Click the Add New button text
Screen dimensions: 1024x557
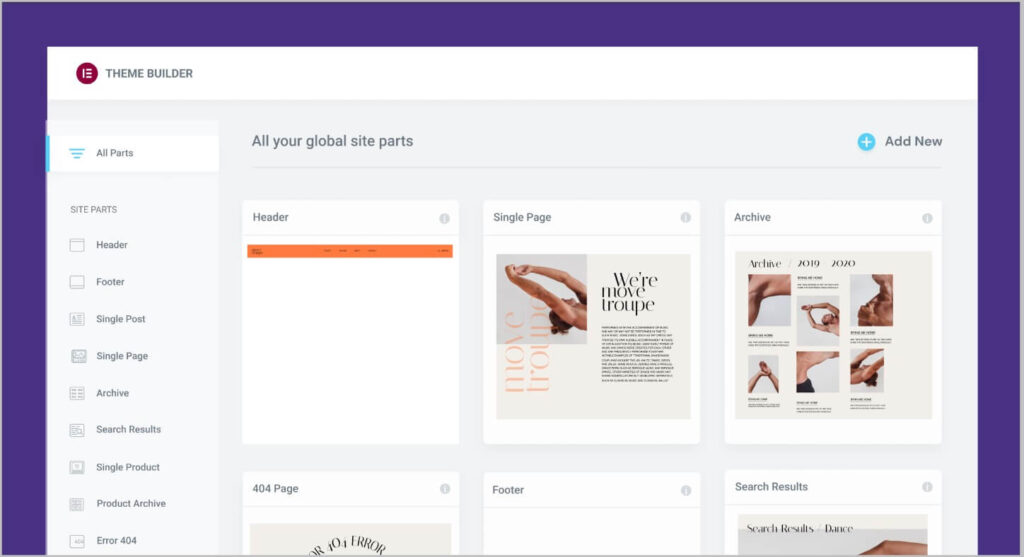pos(913,142)
